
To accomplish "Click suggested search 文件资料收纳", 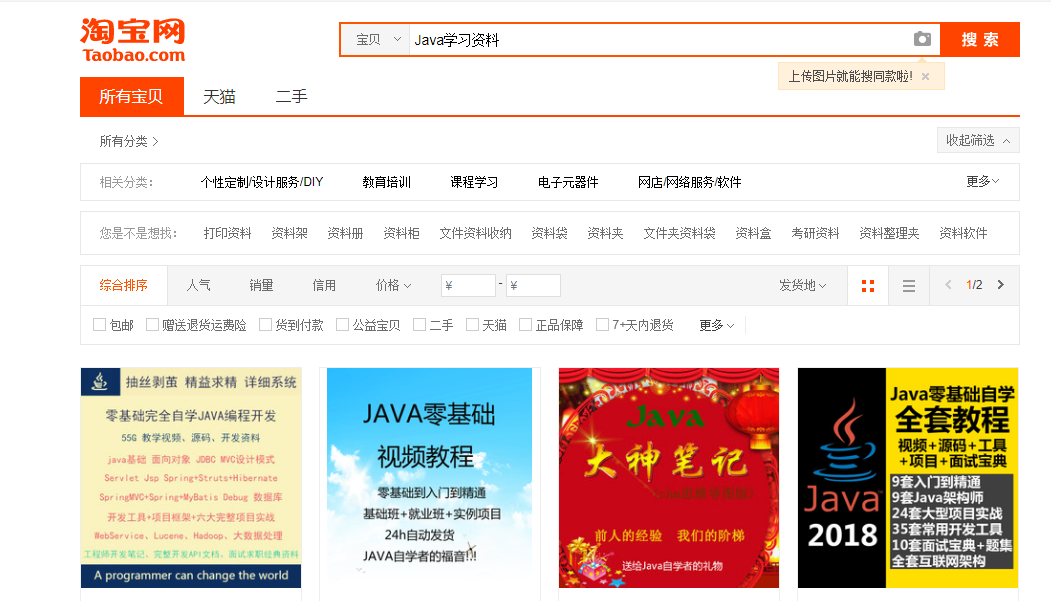I will [x=475, y=233].
